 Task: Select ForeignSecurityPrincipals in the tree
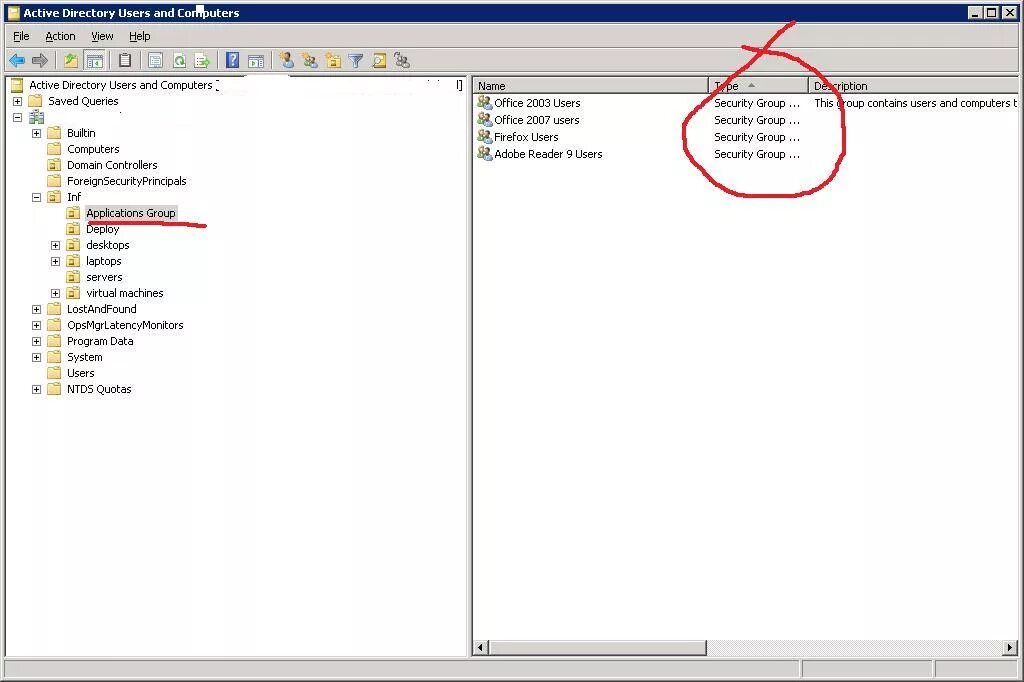[x=127, y=181]
